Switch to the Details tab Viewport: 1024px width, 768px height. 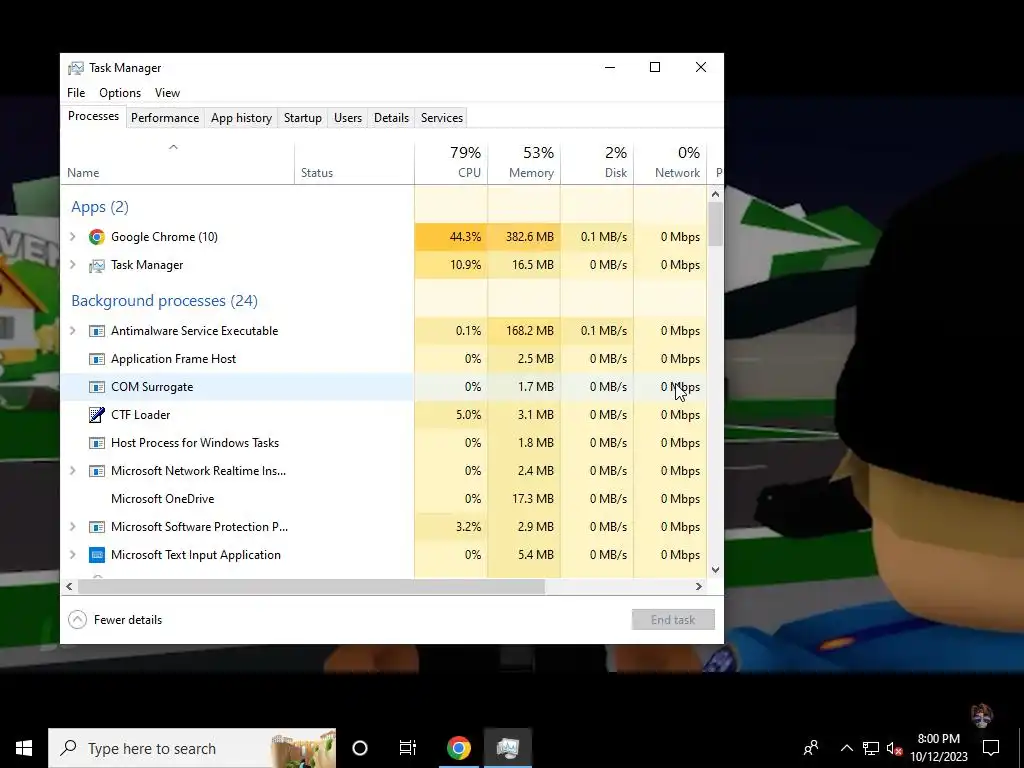tap(391, 118)
